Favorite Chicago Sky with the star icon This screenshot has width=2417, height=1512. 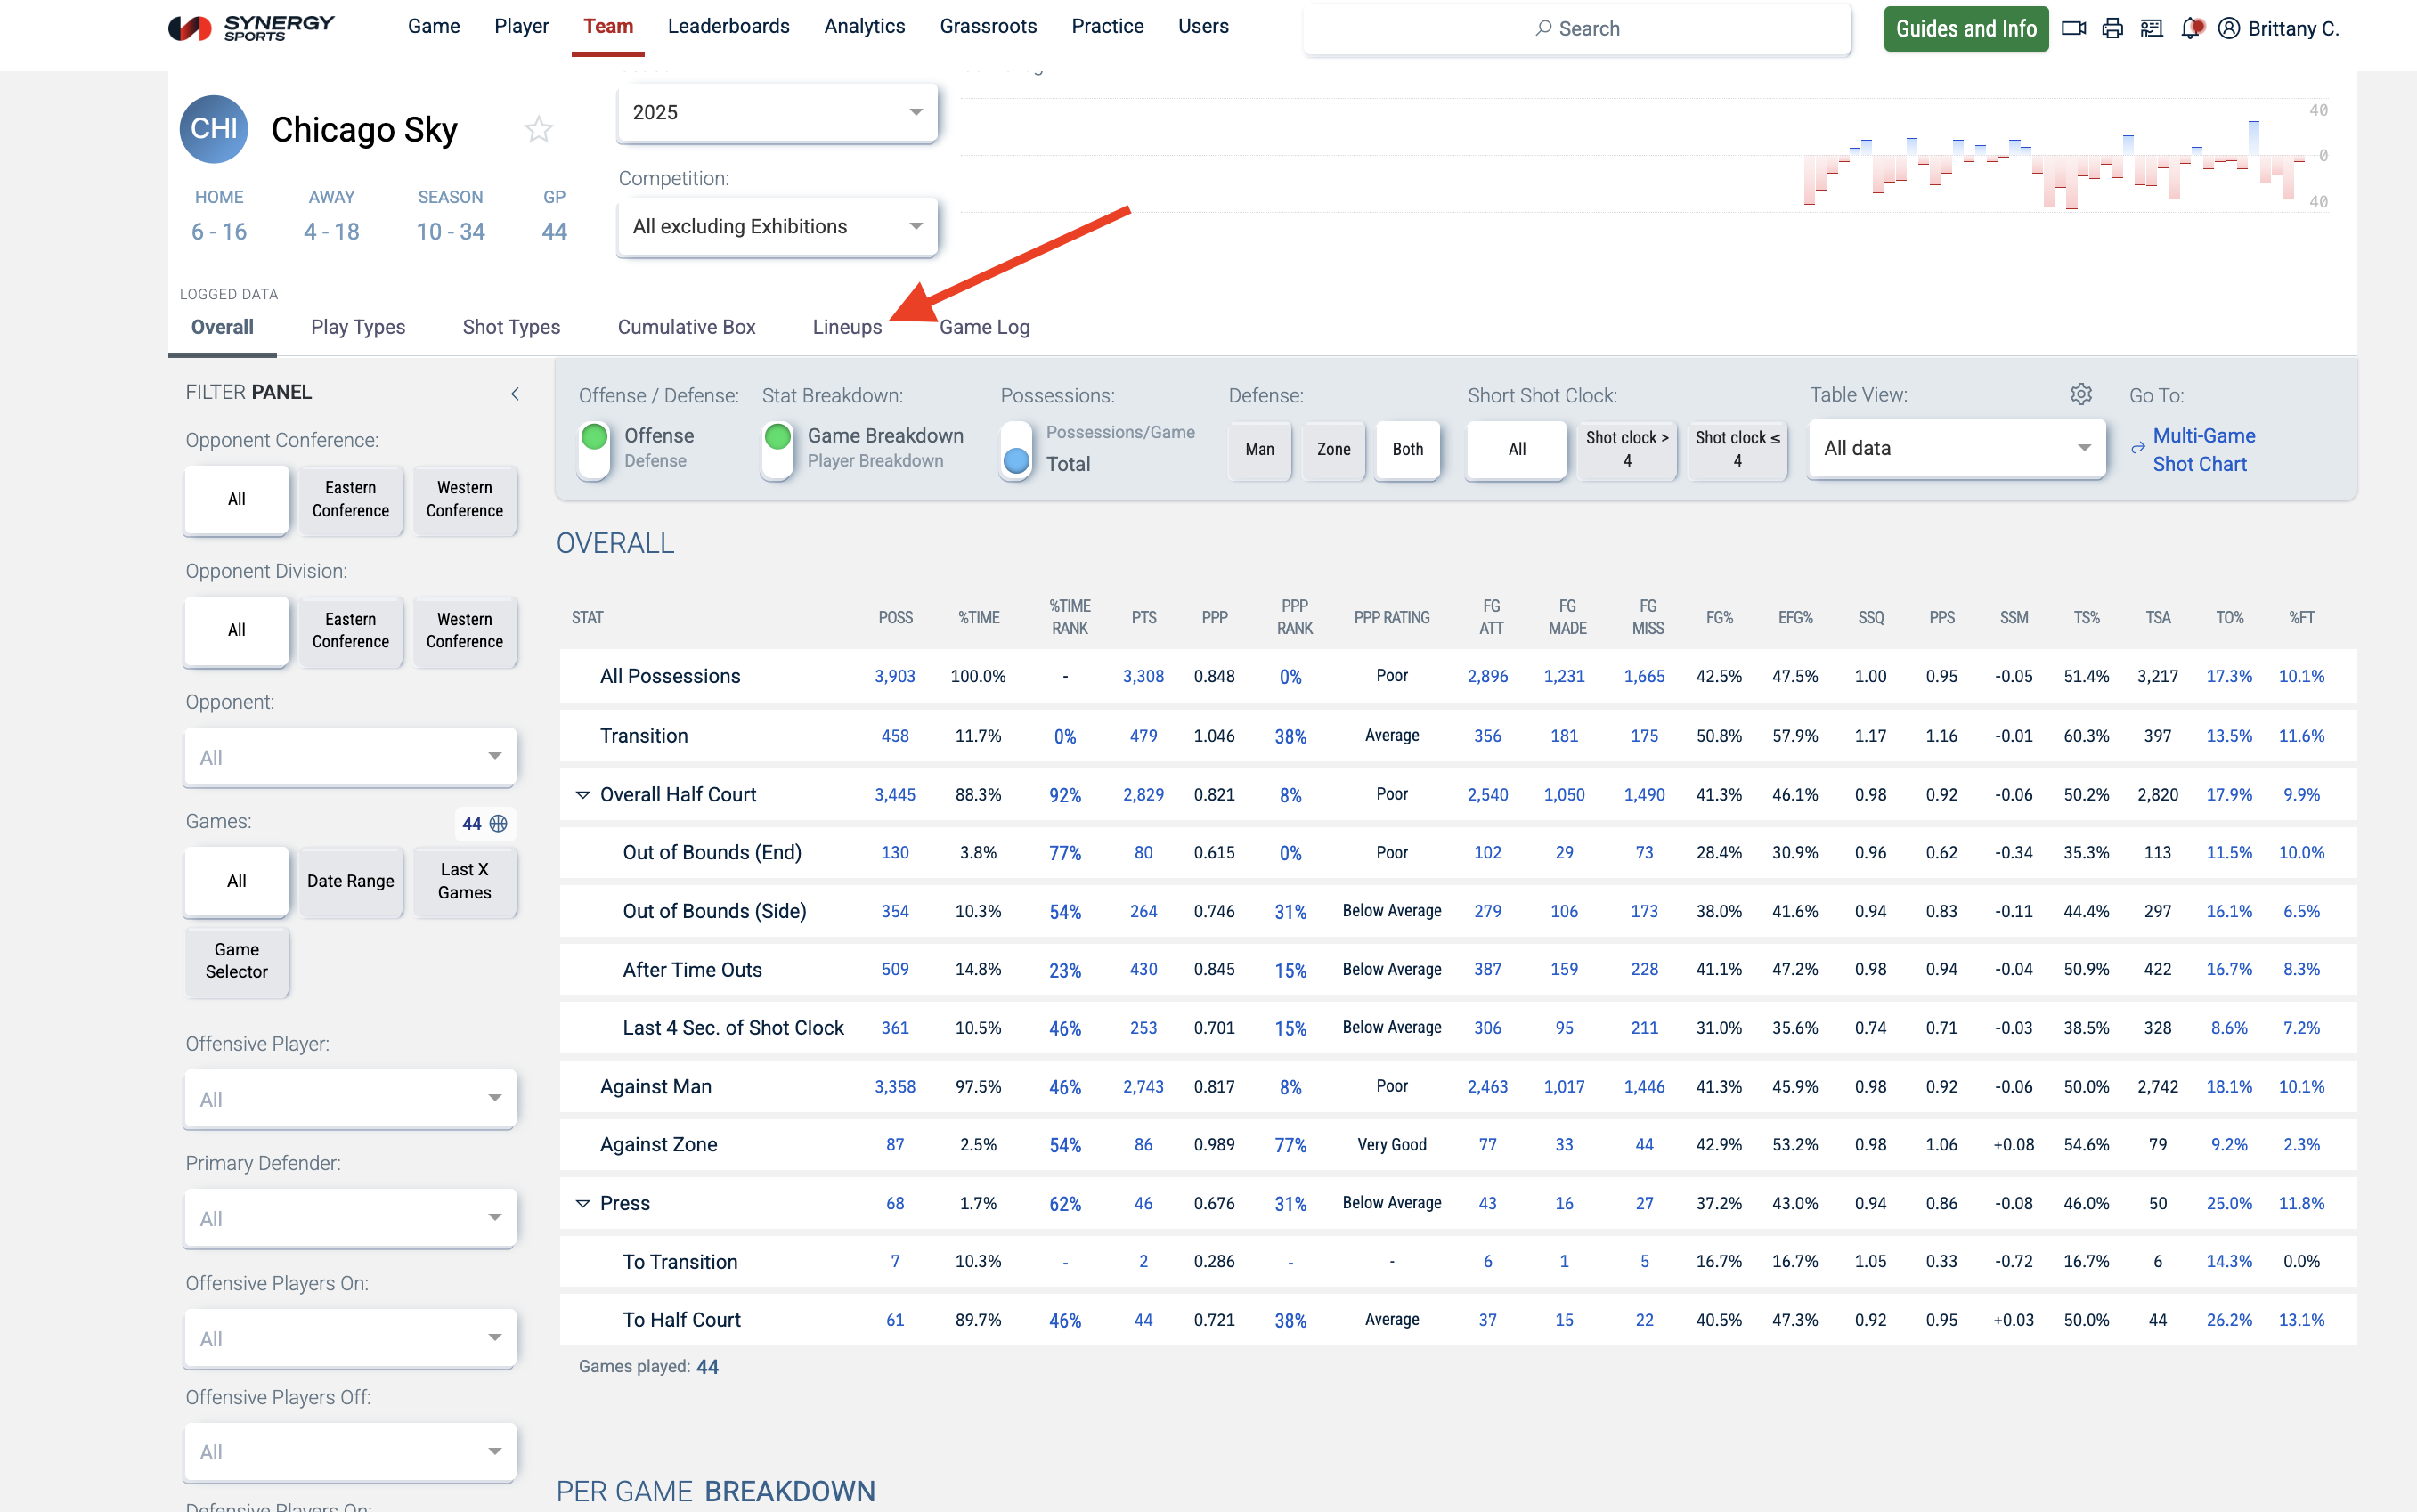[x=538, y=129]
